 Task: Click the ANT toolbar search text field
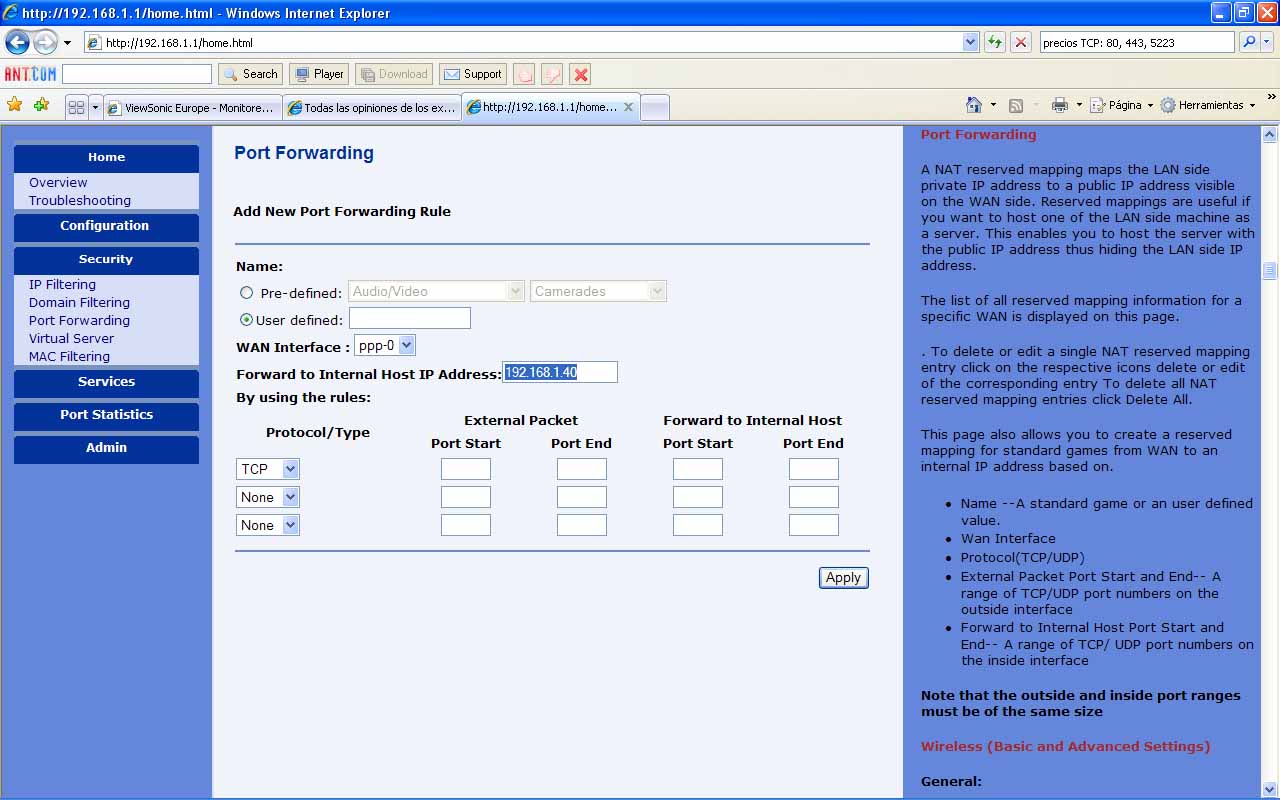(x=137, y=74)
